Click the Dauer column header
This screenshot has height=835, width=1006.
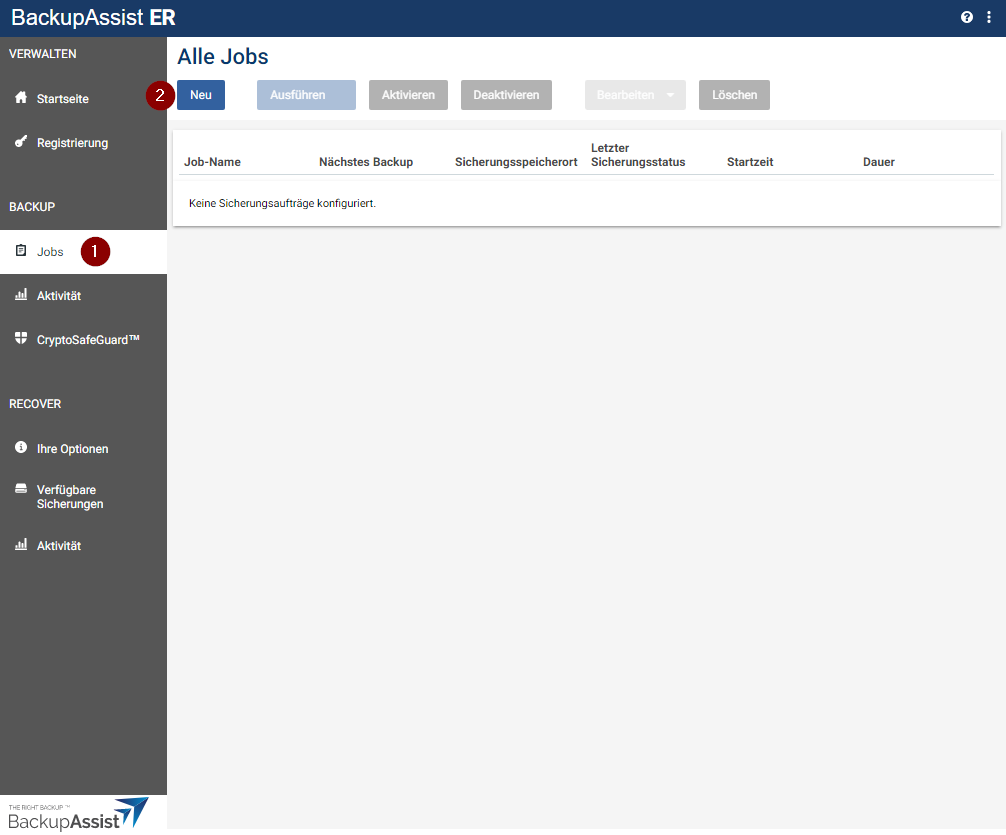[x=878, y=162]
